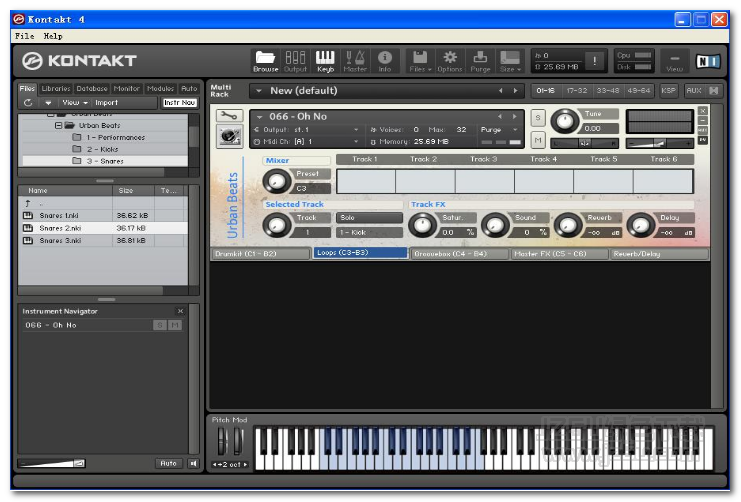Mute the instrument with M button
Viewport: 741px width, 502px height.
click(x=538, y=140)
